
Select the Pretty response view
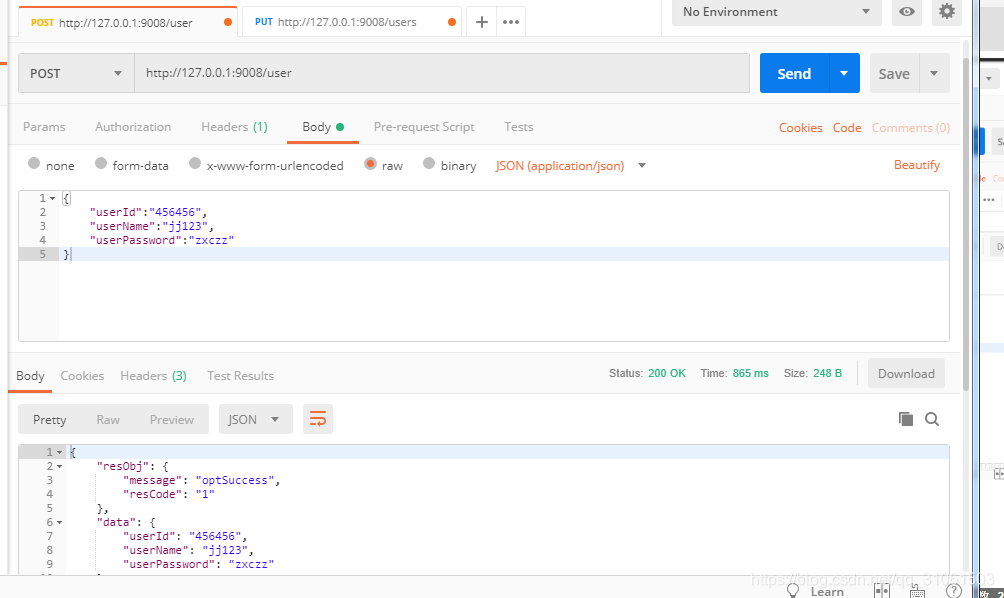[49, 419]
